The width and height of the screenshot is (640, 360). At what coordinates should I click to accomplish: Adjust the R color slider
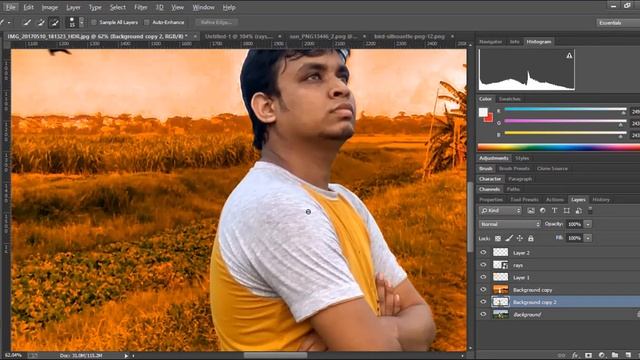point(565,109)
